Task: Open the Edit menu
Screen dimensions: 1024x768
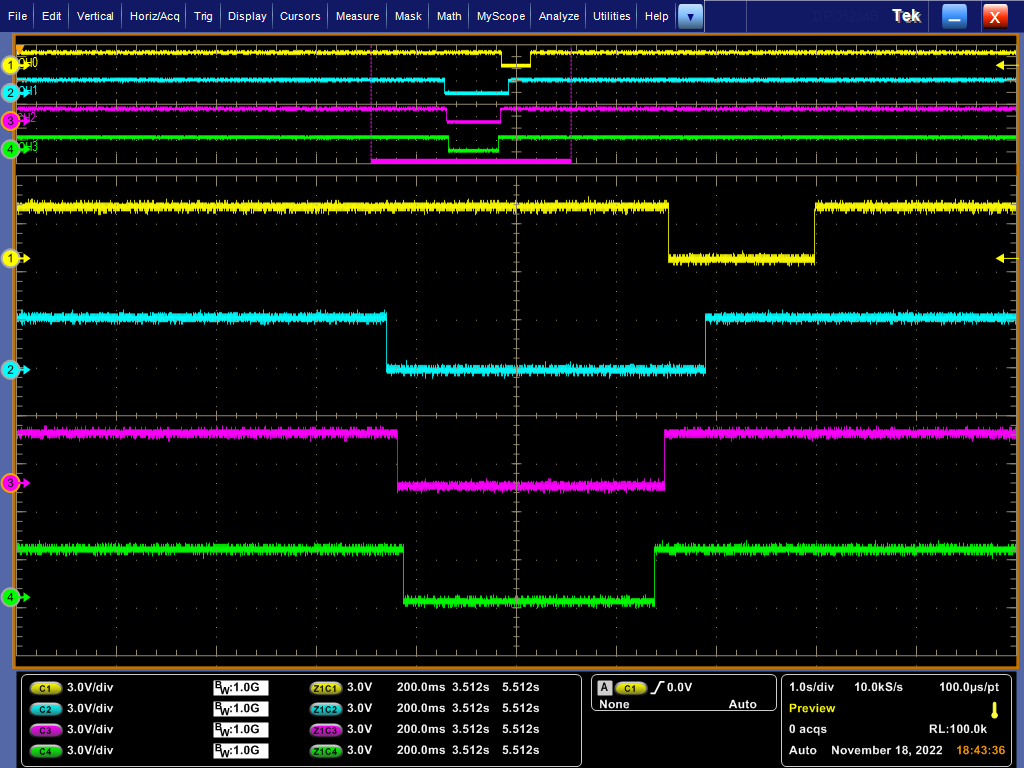Action: coord(52,16)
